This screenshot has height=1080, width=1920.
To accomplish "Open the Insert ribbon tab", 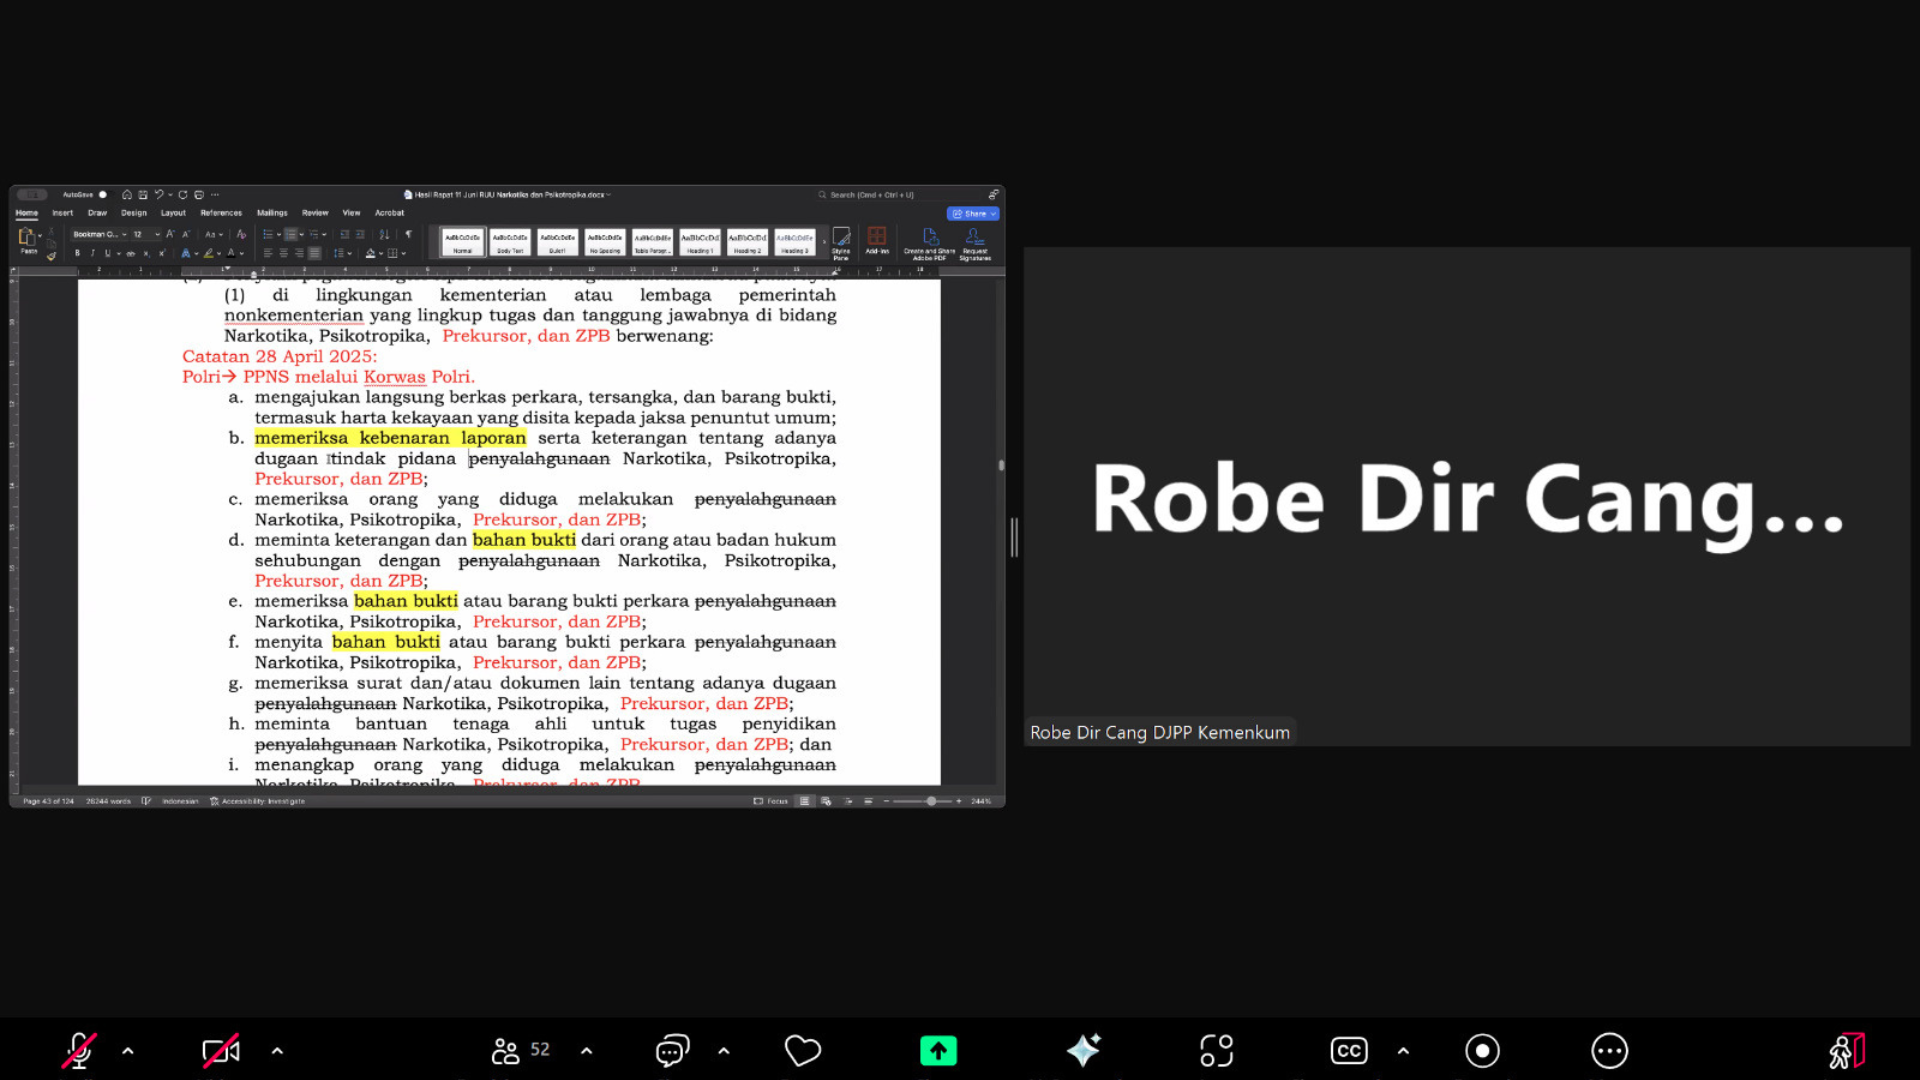I will (x=63, y=213).
